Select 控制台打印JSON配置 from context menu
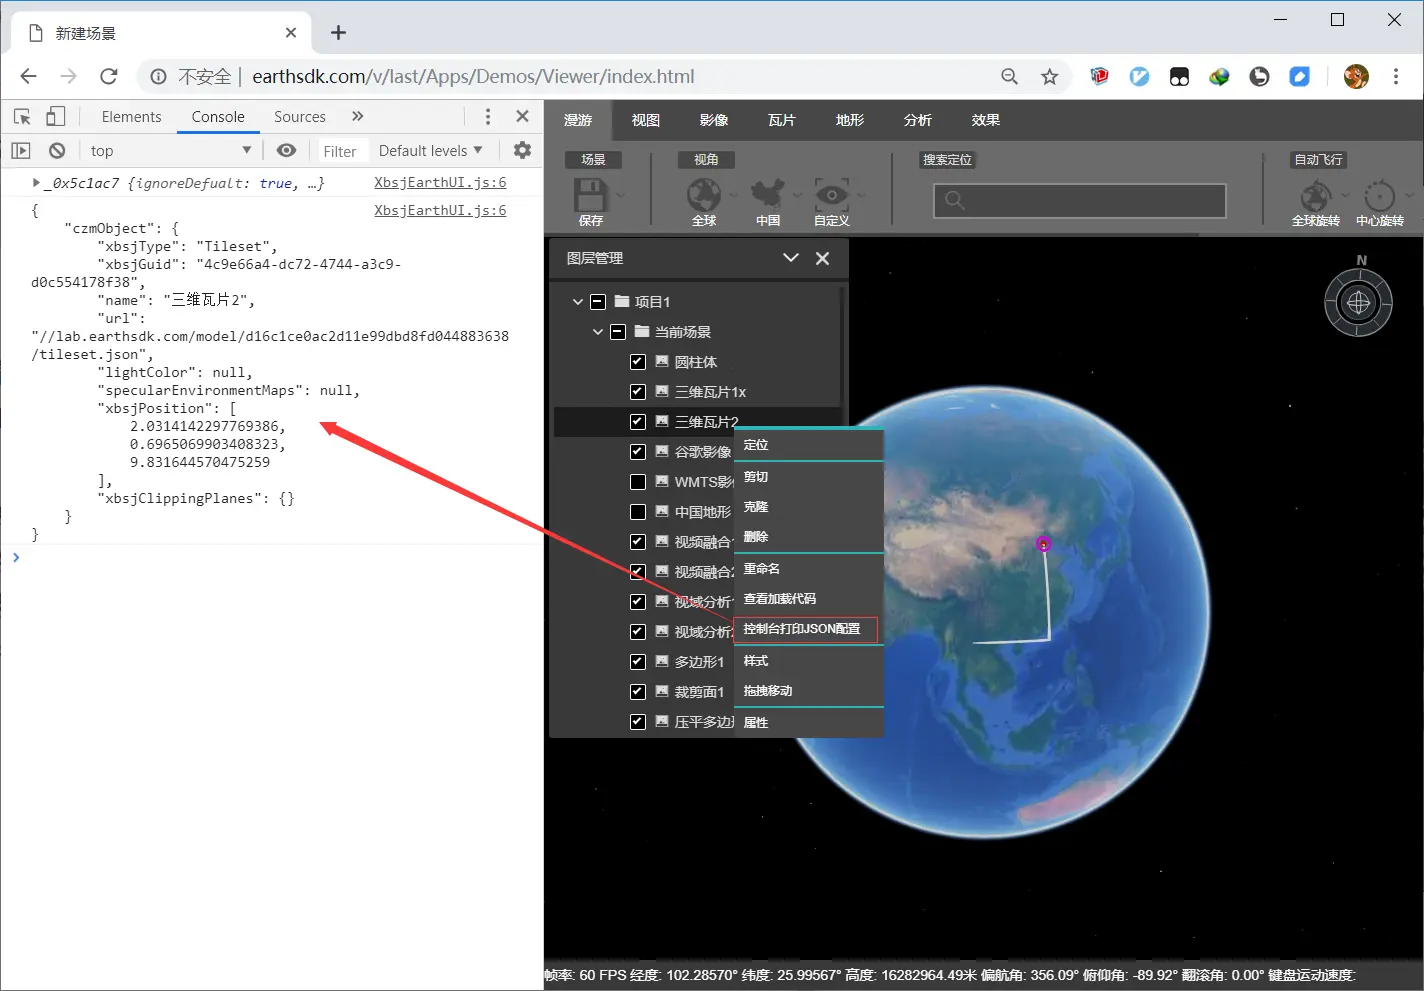The image size is (1424, 991). 802,629
